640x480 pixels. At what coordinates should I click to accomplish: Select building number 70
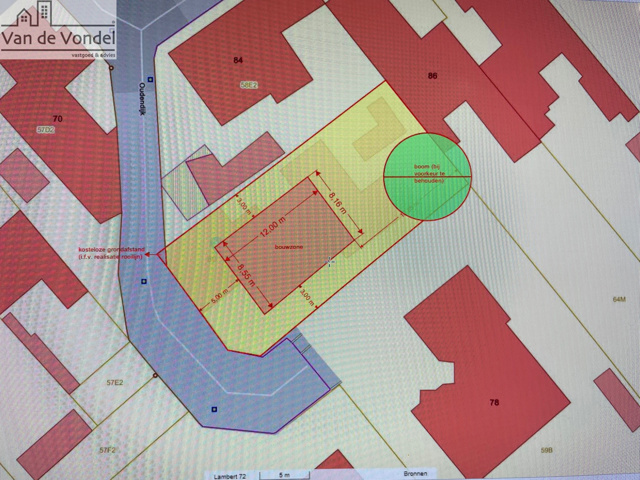tap(57, 119)
